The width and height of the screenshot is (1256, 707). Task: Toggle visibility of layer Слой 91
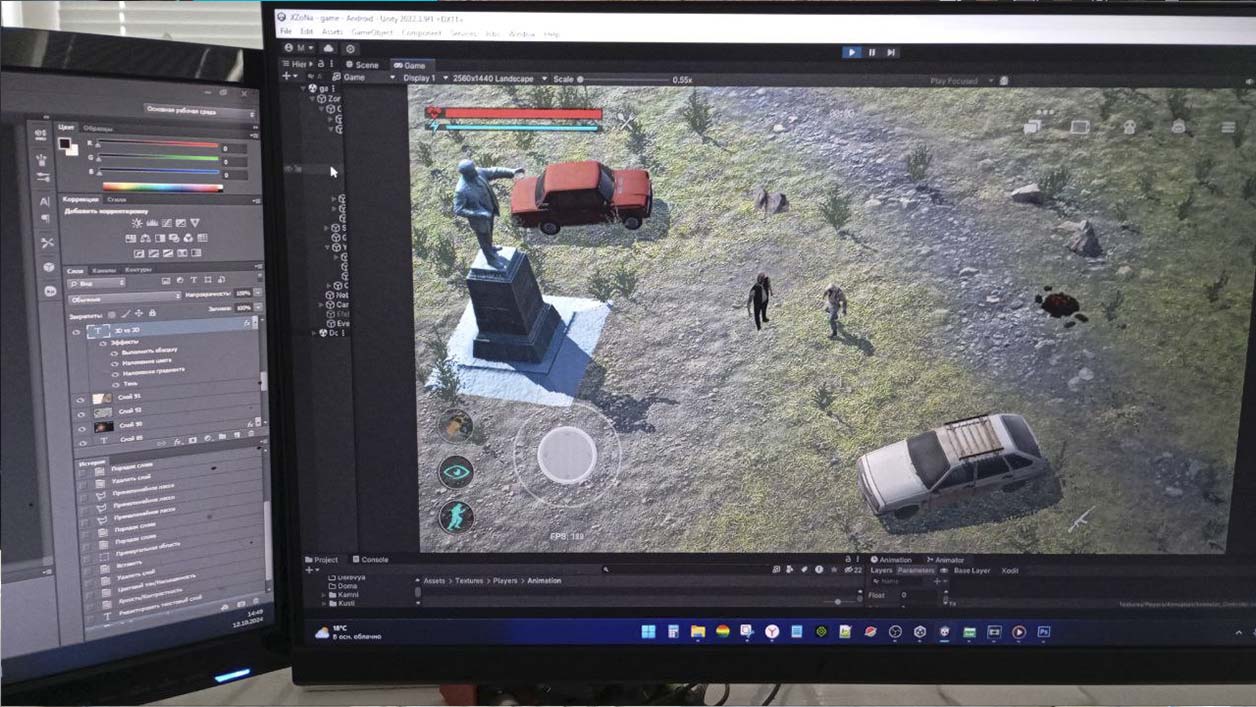[81, 398]
